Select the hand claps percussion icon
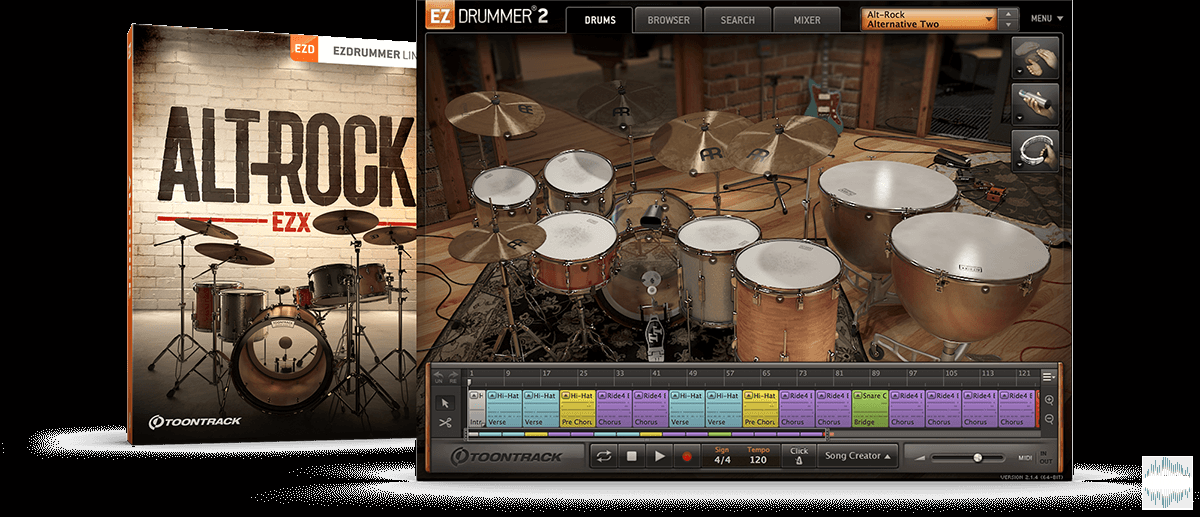 pyautogui.click(x=1036, y=57)
